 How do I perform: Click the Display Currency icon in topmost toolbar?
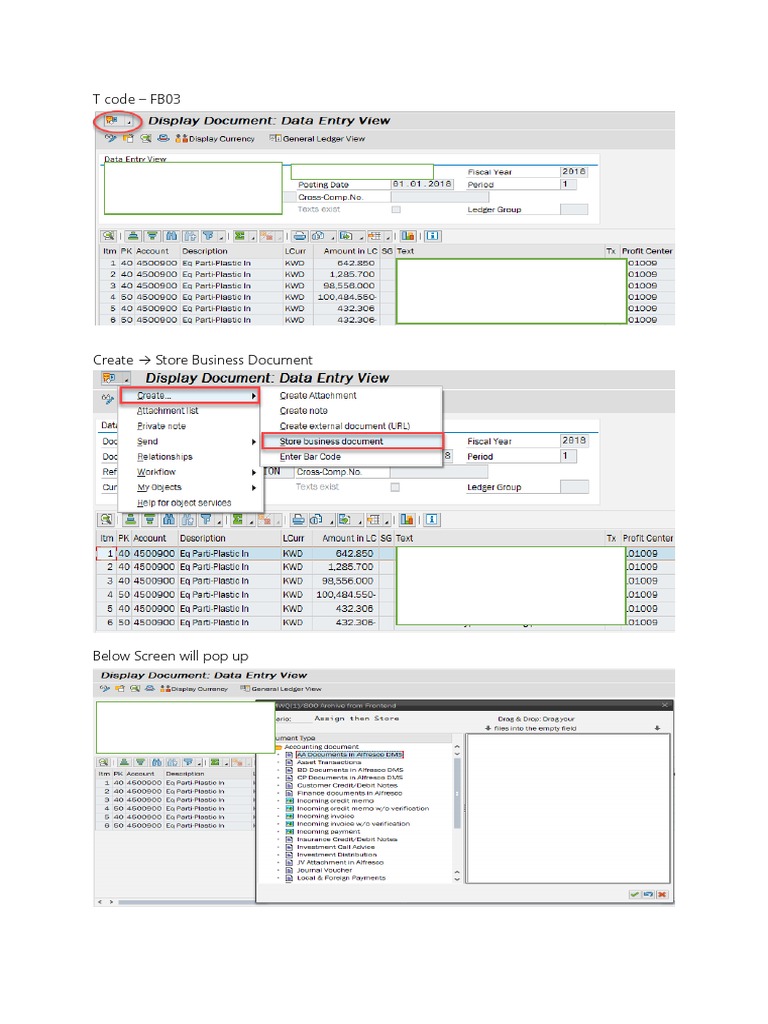coord(183,139)
